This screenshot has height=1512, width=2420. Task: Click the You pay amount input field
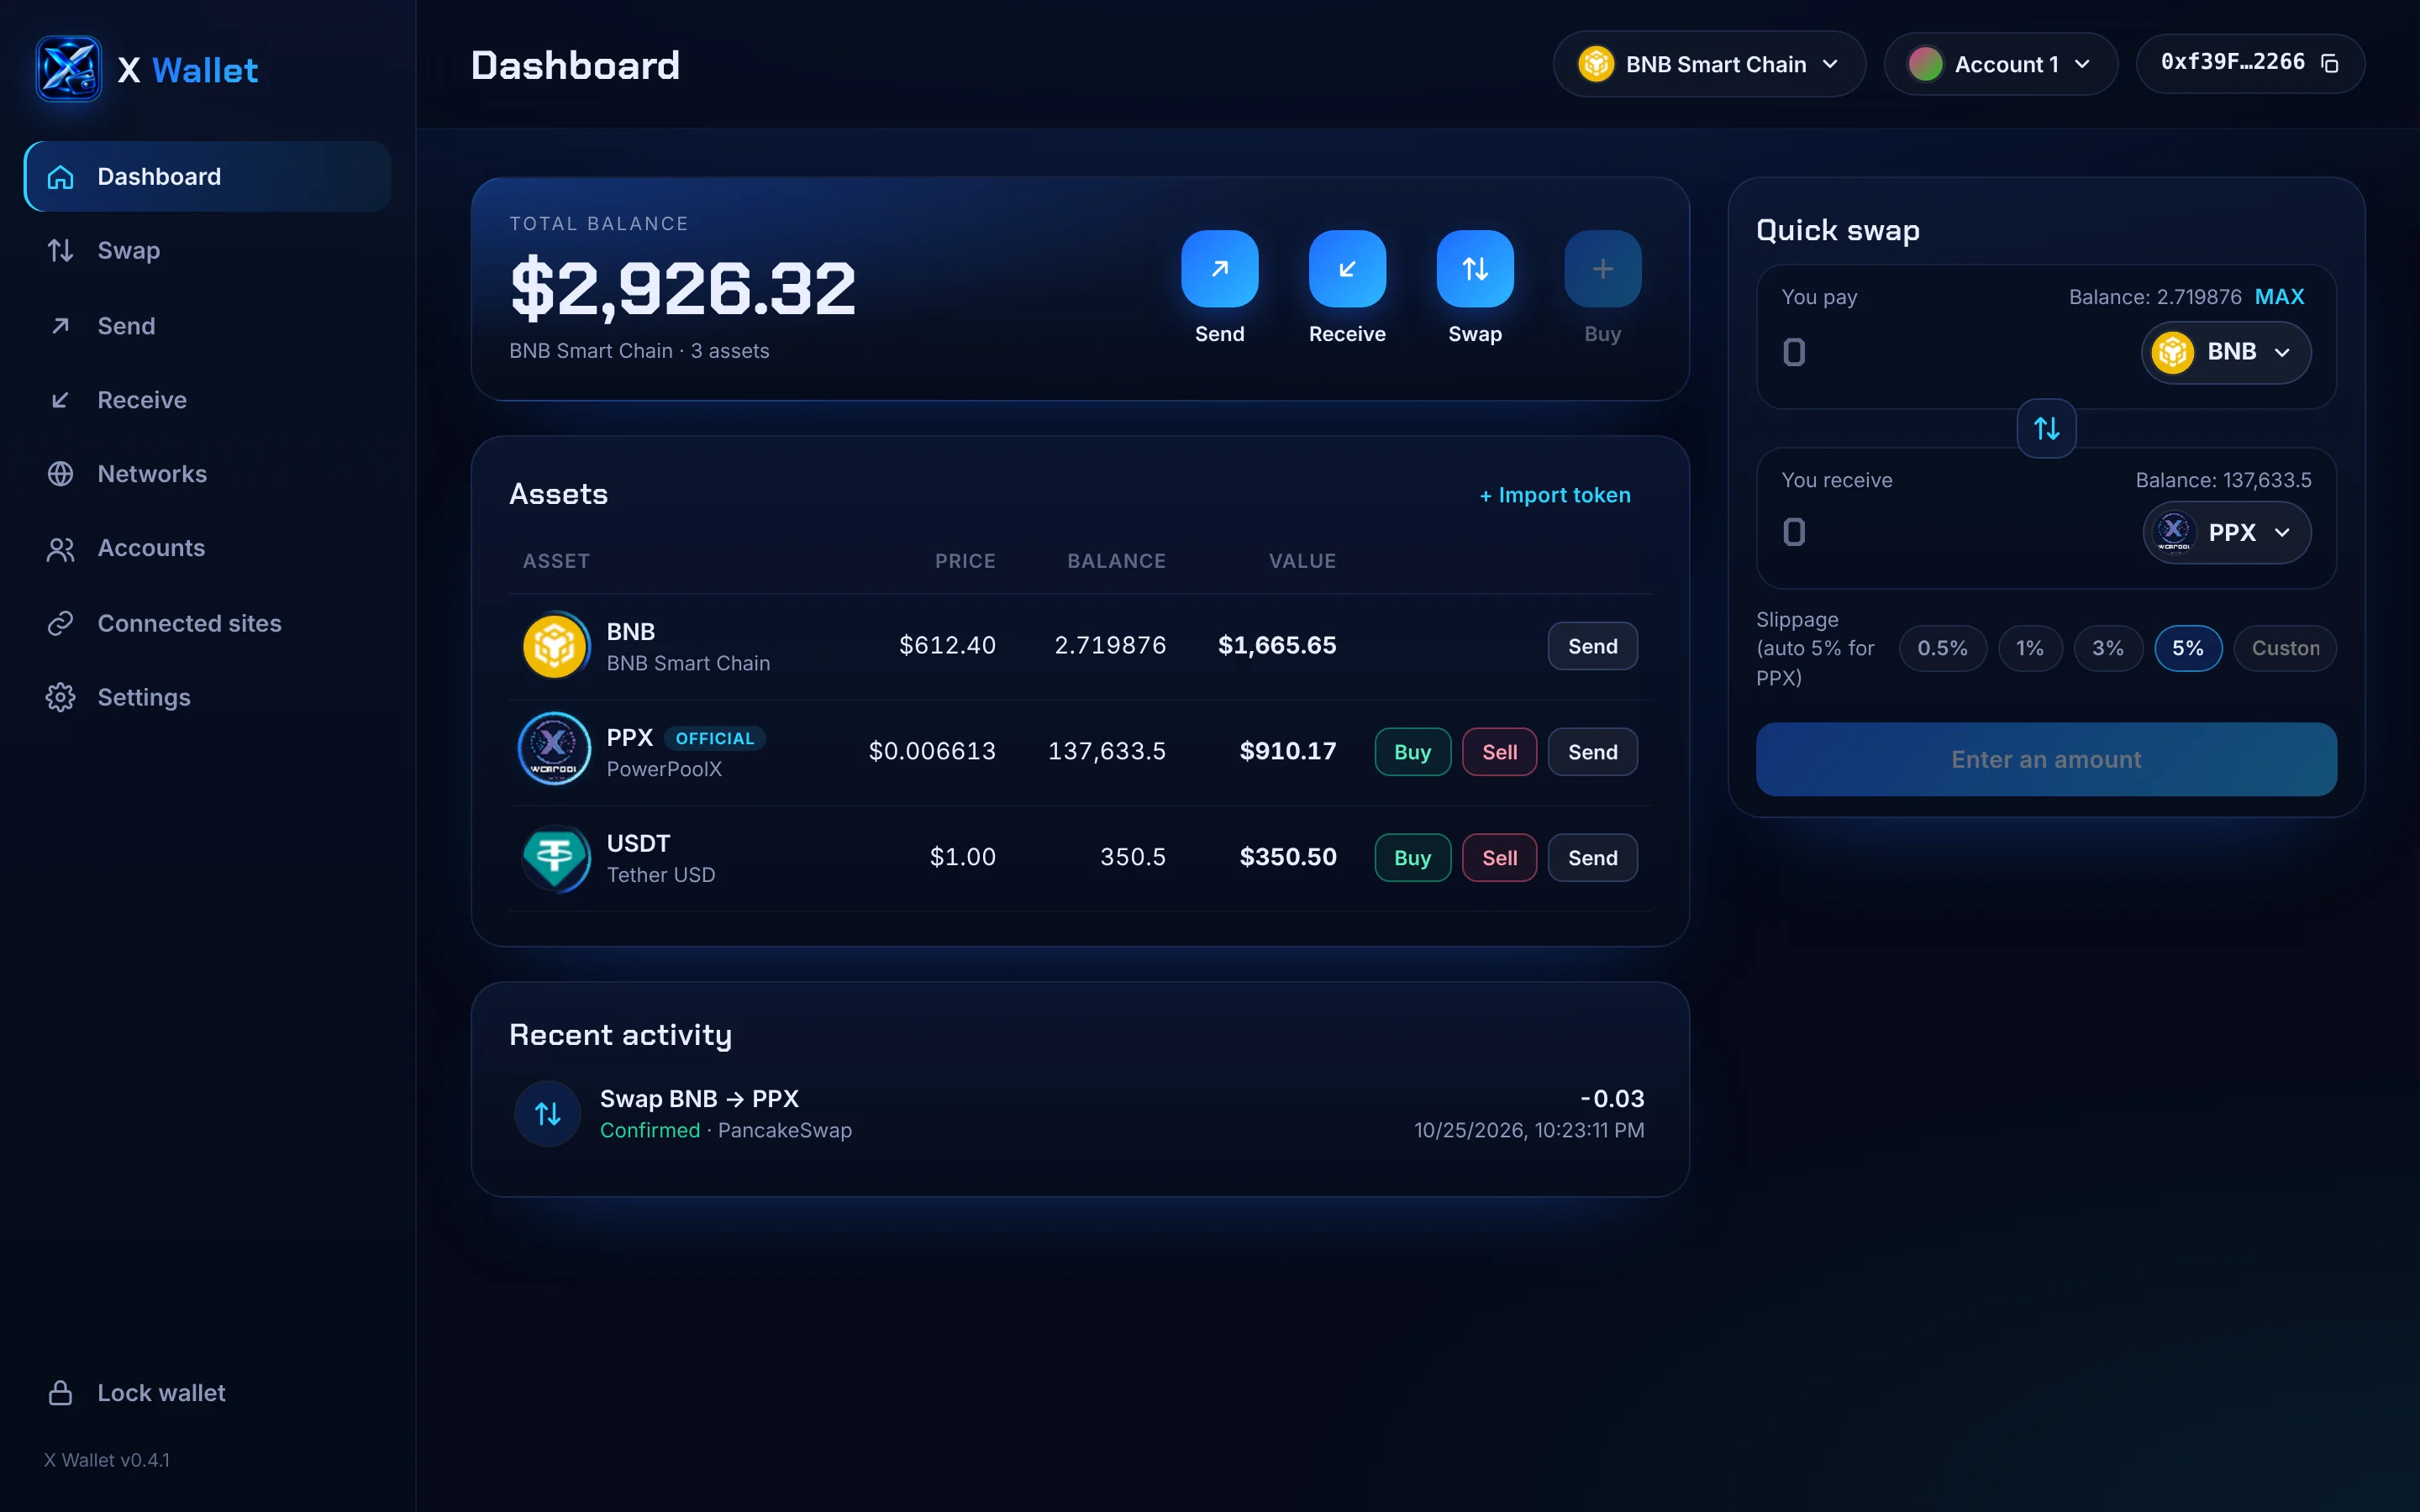[x=1950, y=352]
